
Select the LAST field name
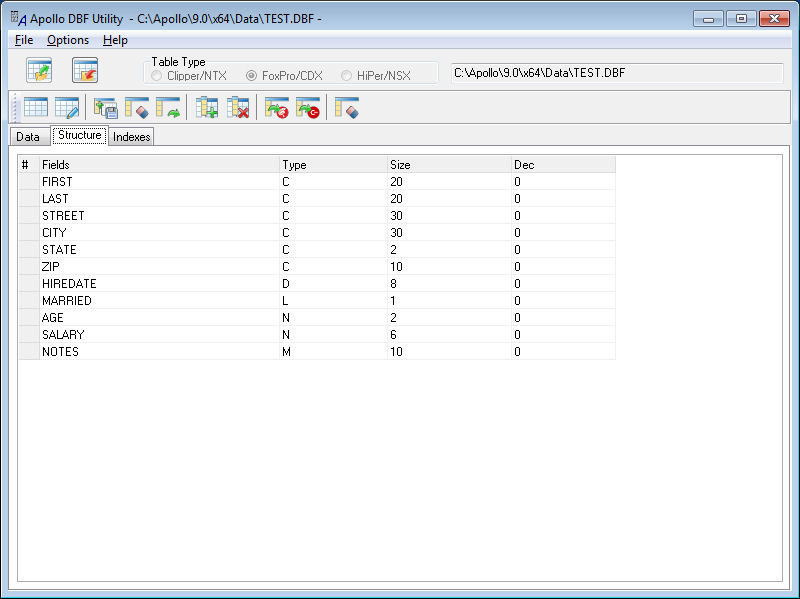[x=55, y=198]
